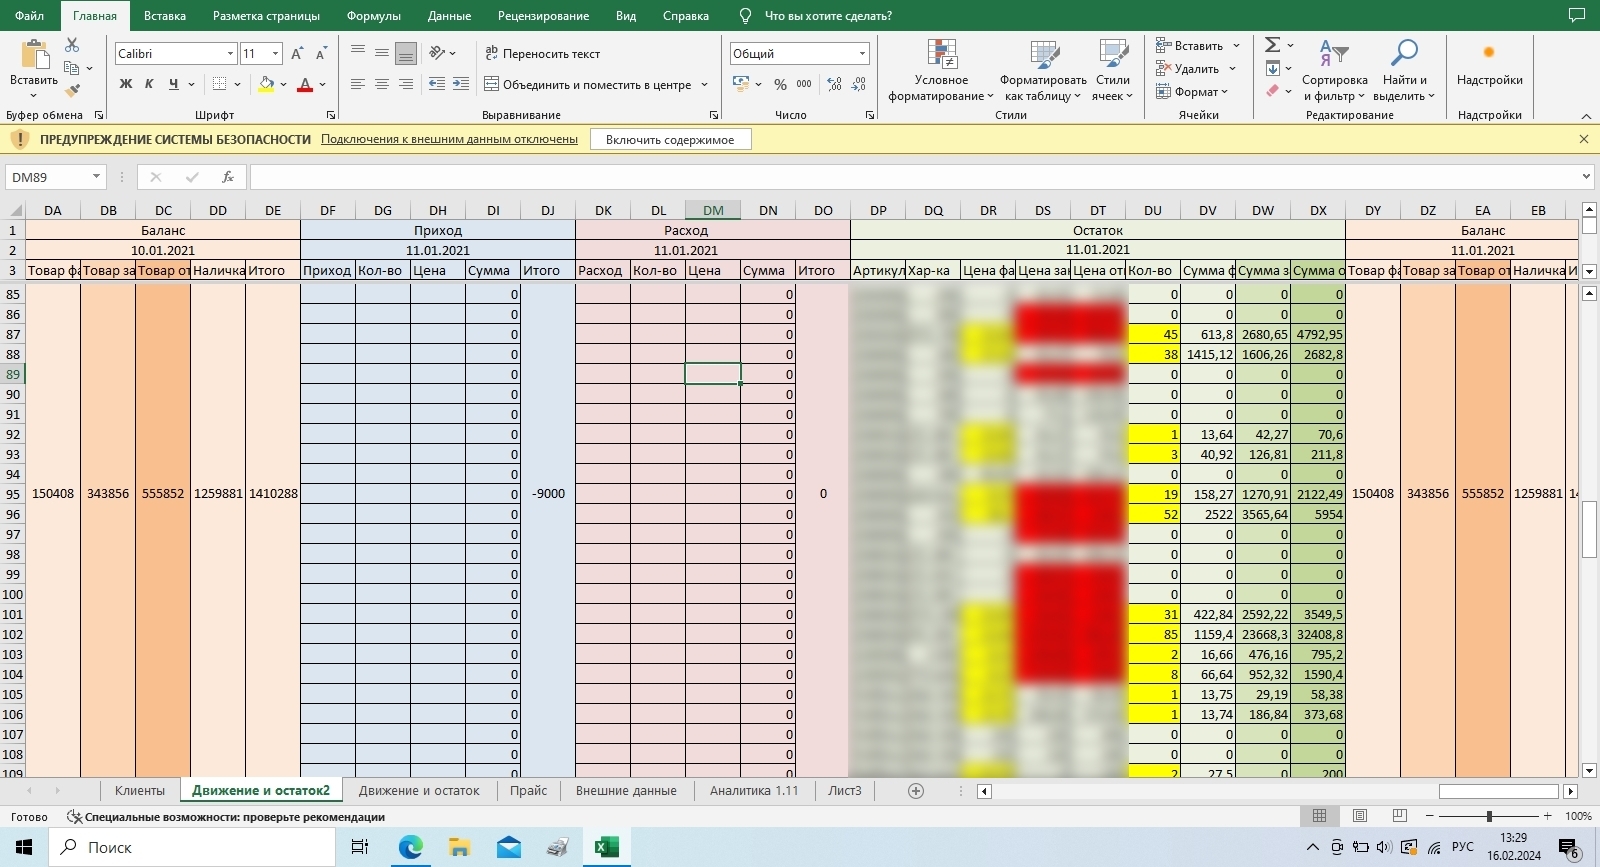Open the Объединить и поместить в центре dropdown arrow

[705, 85]
